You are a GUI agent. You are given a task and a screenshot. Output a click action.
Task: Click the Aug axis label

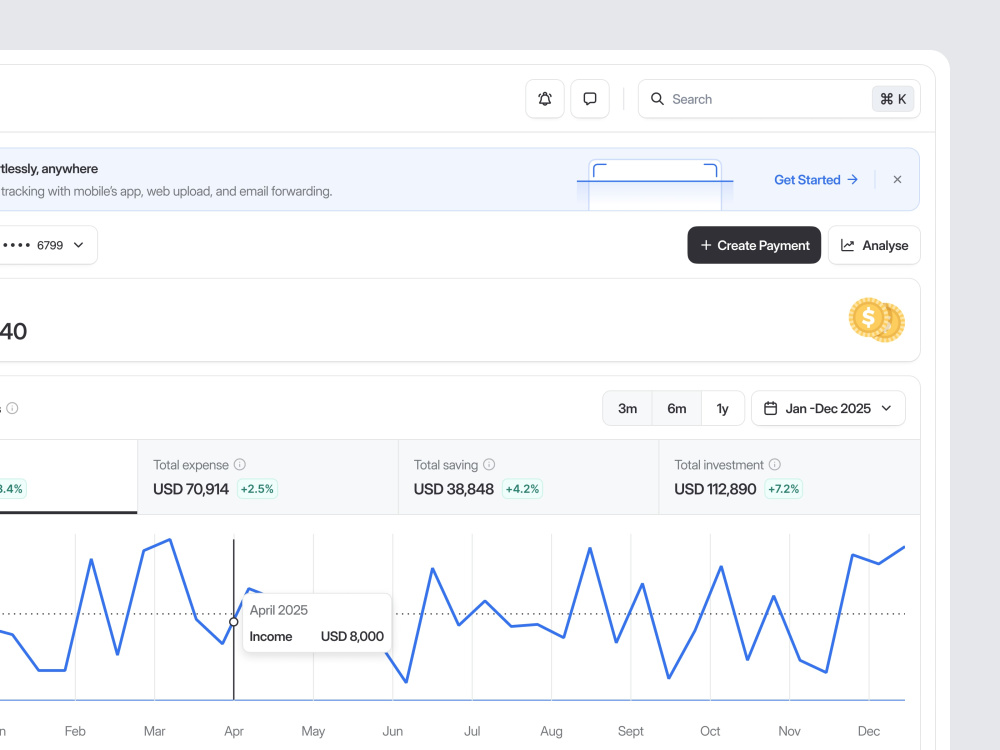click(551, 732)
